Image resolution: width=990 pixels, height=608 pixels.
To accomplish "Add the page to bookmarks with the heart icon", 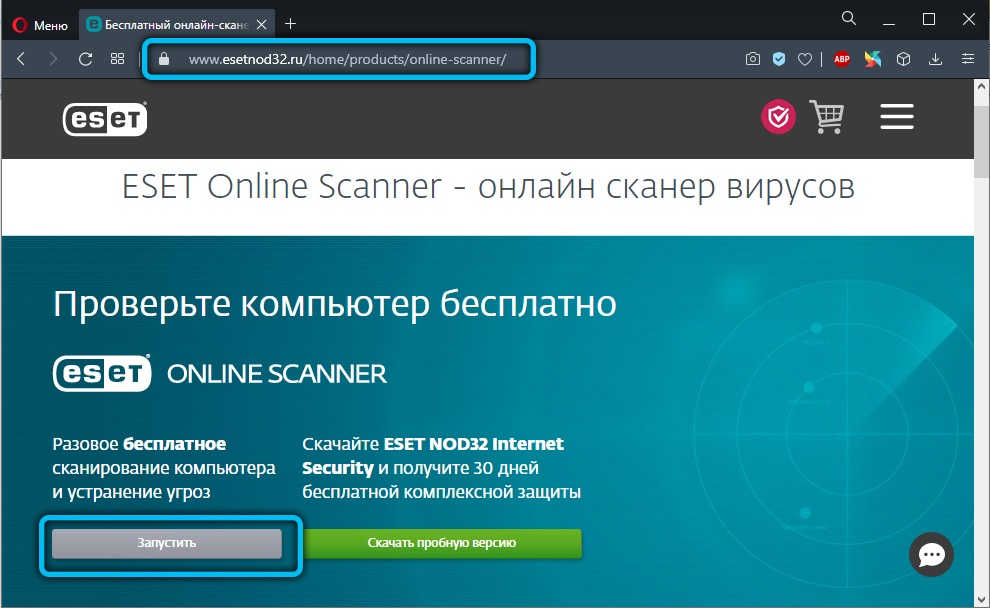I will (x=804, y=60).
